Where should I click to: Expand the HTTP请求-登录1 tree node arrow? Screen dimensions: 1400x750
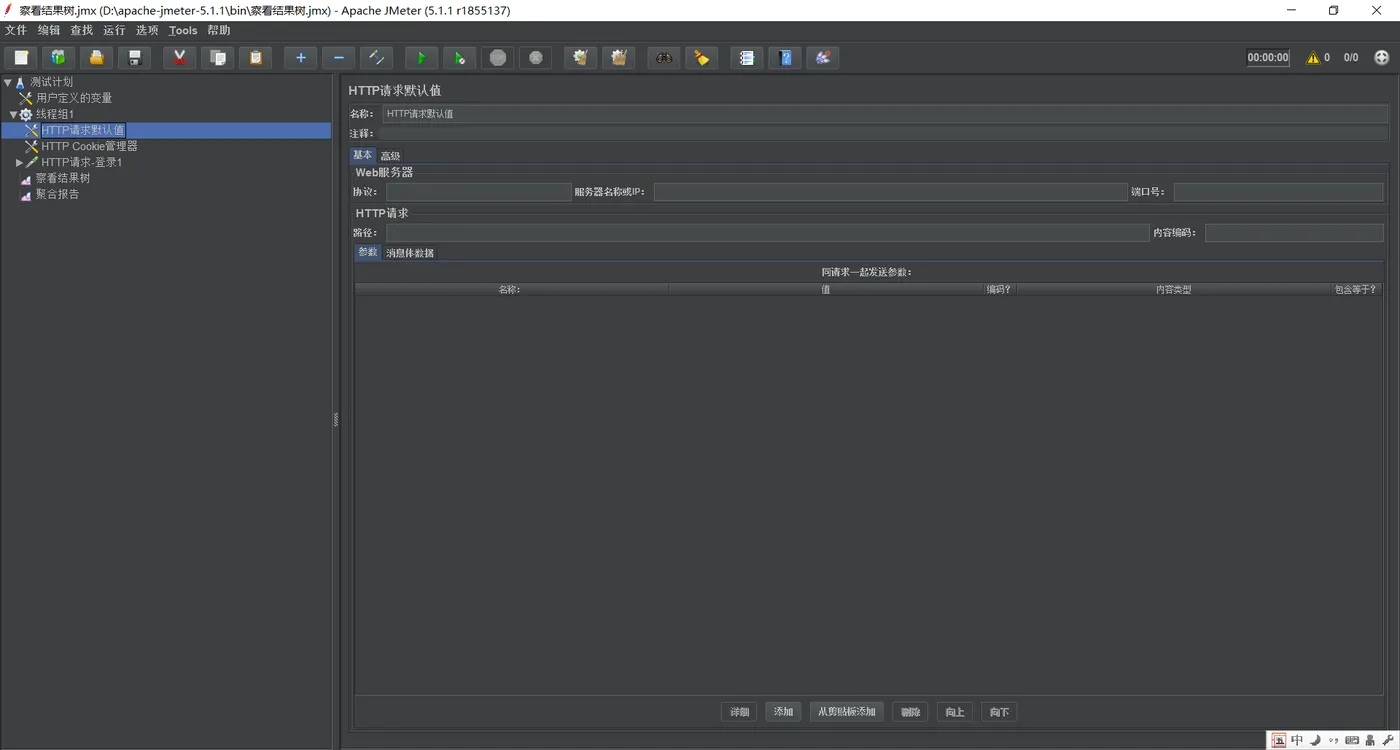19,162
